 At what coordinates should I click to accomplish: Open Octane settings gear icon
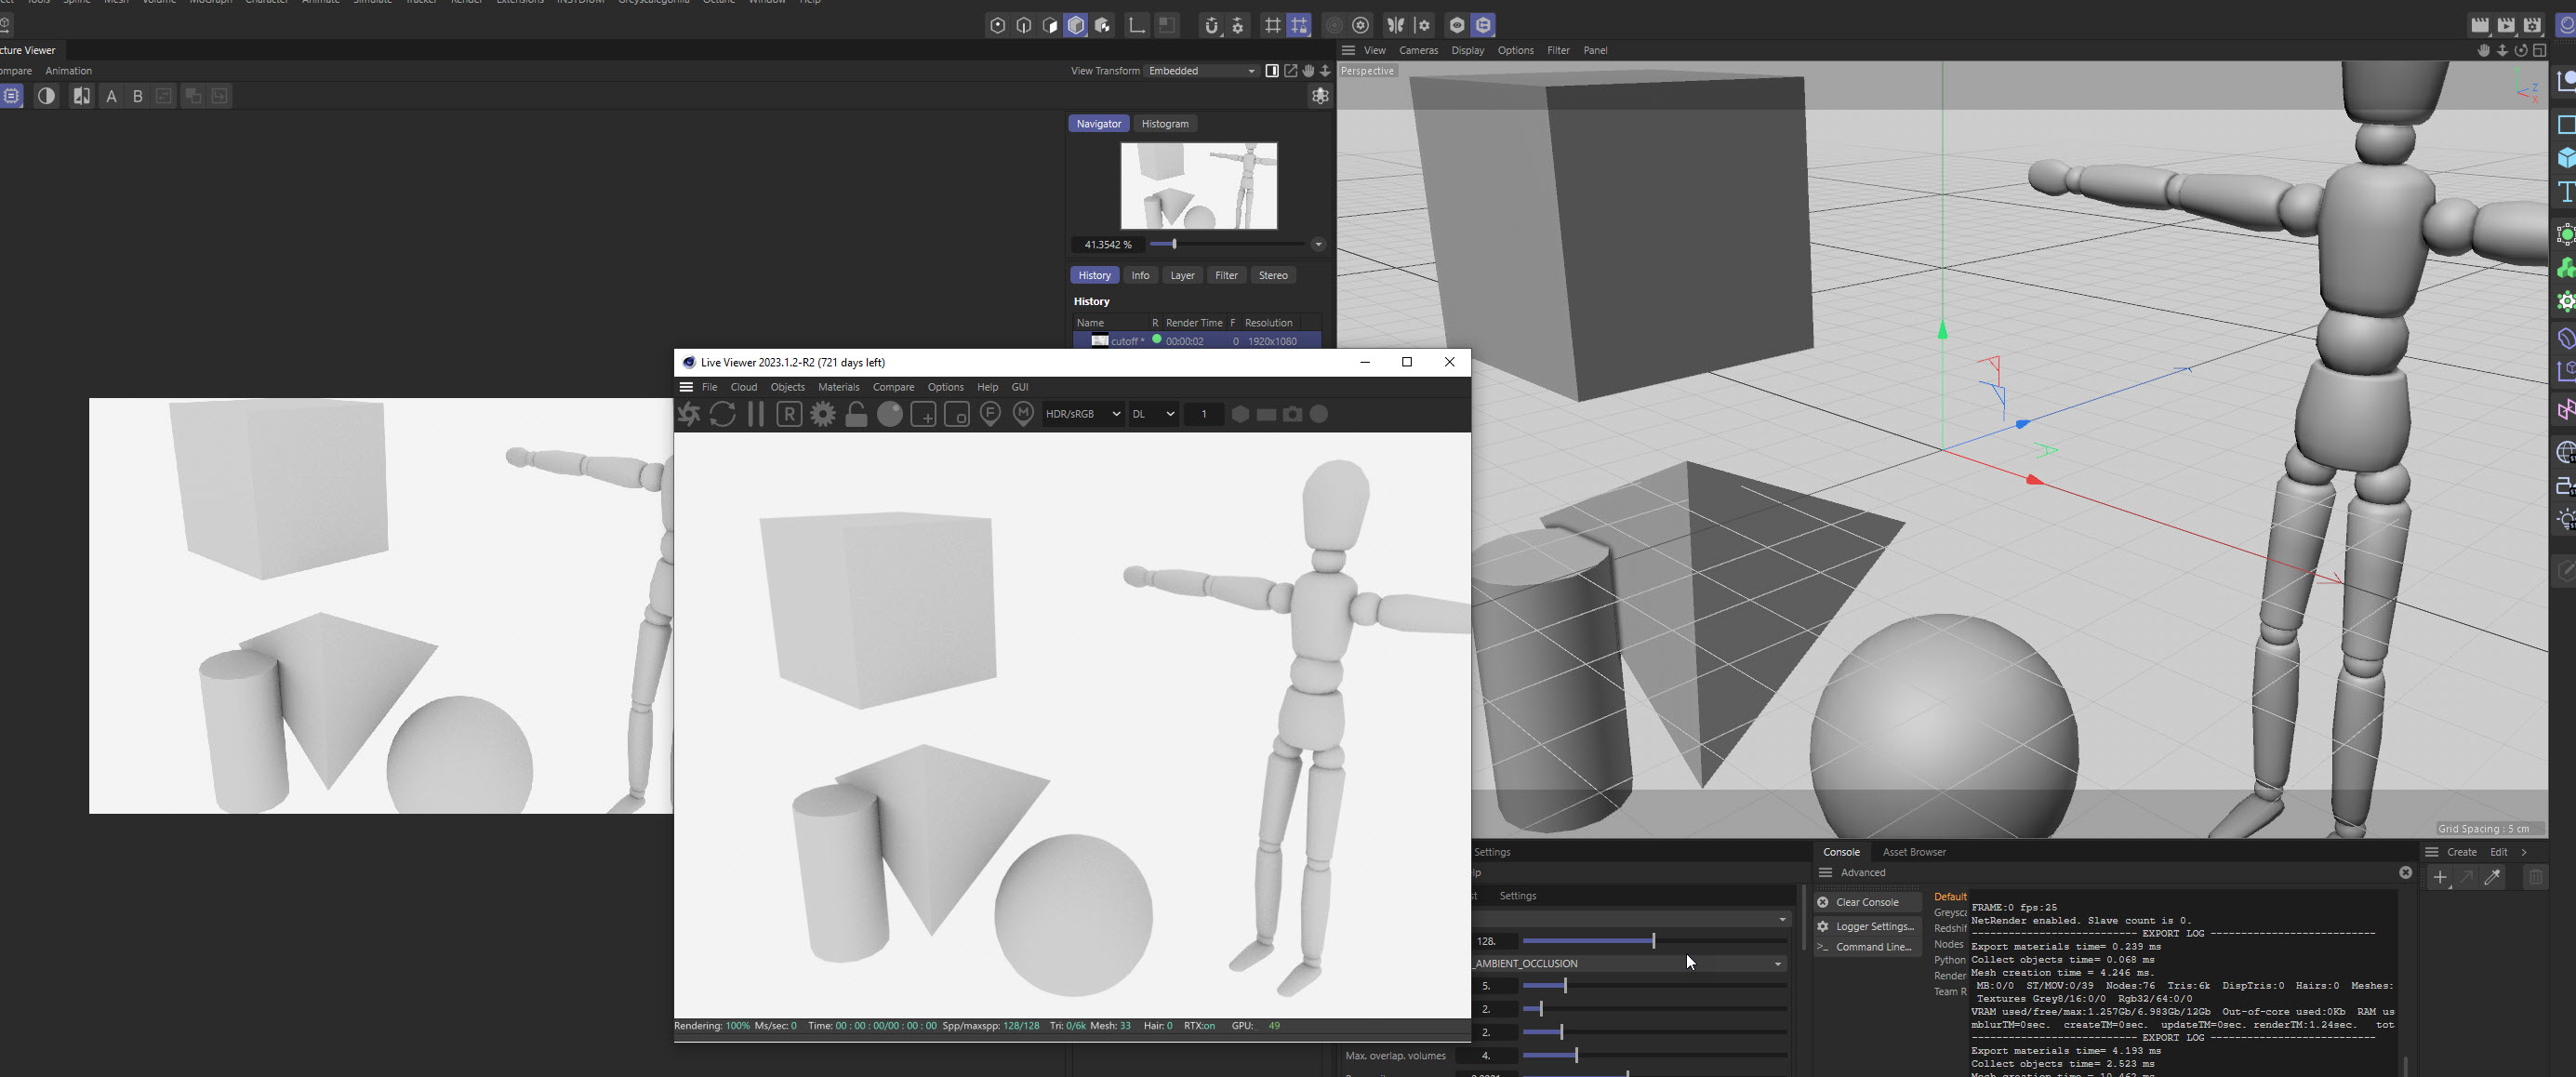(x=823, y=414)
